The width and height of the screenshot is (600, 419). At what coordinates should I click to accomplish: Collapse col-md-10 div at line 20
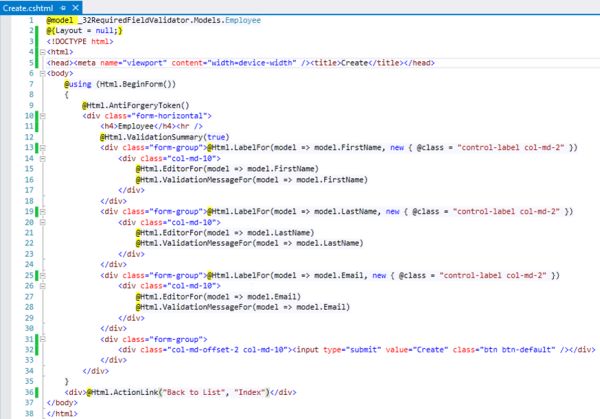coord(42,222)
